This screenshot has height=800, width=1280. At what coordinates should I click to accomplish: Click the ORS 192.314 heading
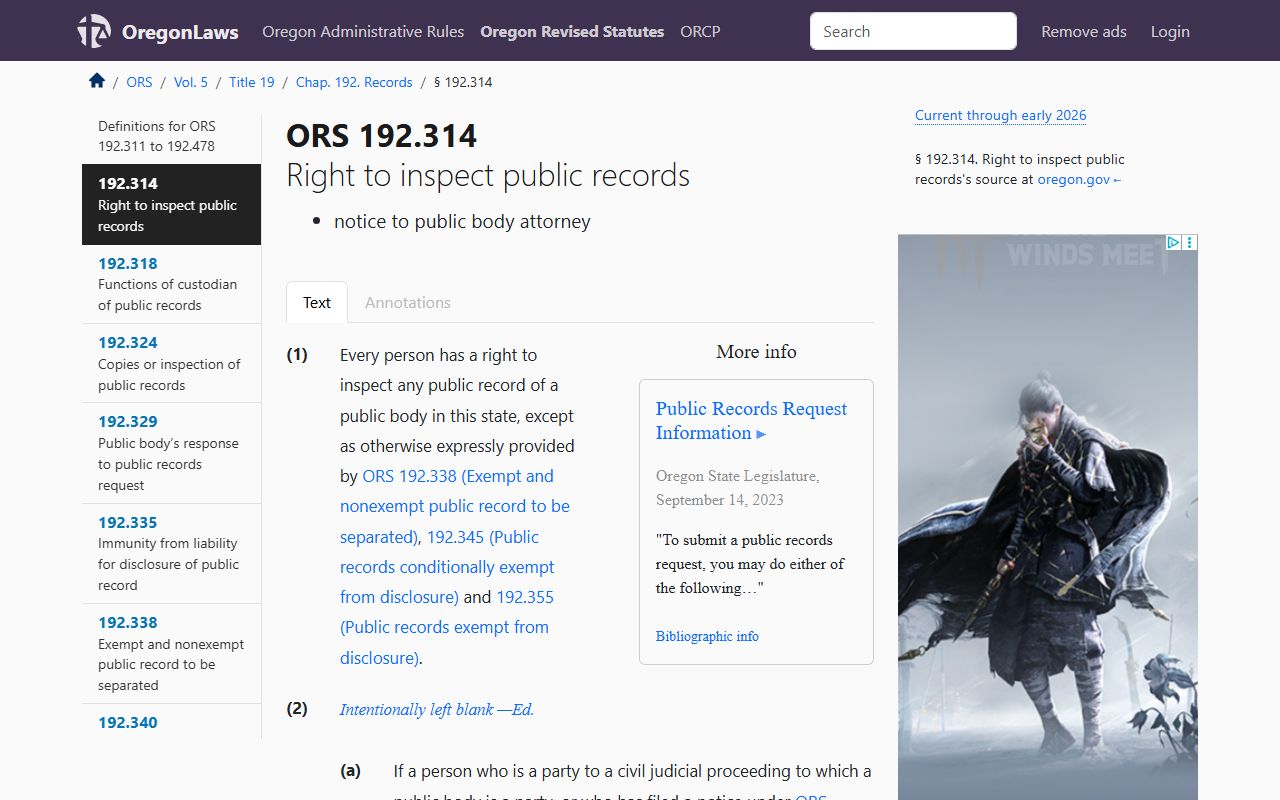coord(382,135)
